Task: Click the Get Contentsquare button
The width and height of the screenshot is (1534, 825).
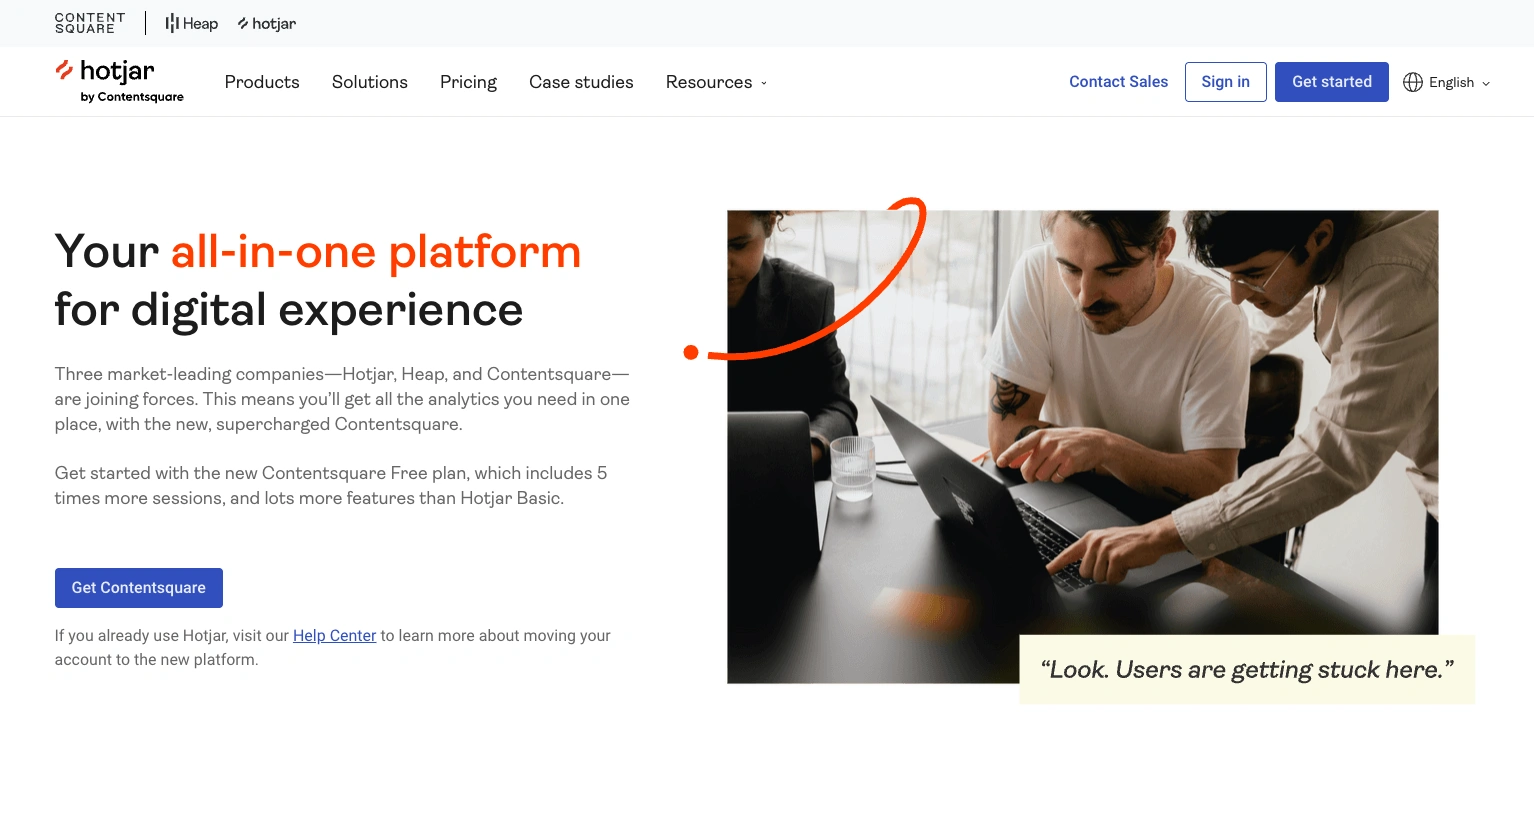Action: coord(139,588)
